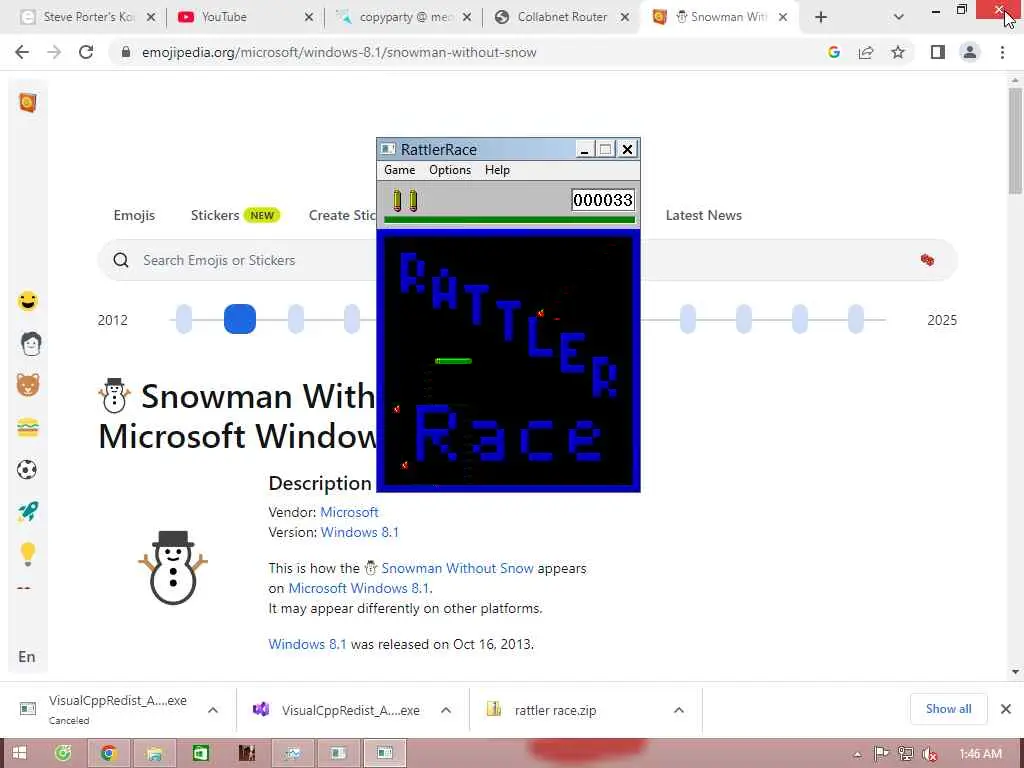Click the Emojipedia logo in sidebar
The image size is (1024, 768).
click(27, 103)
